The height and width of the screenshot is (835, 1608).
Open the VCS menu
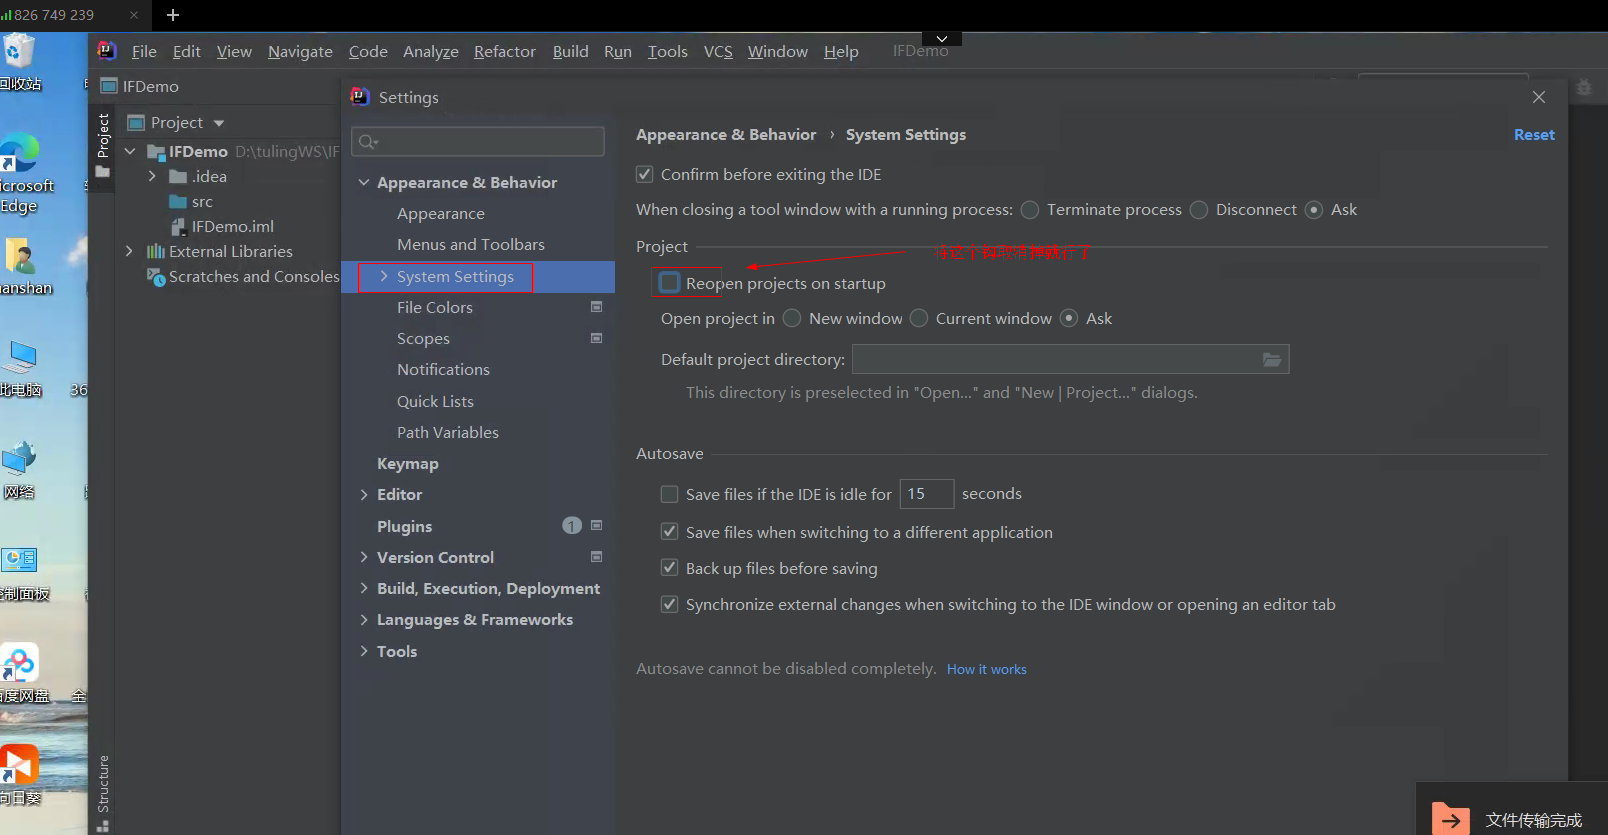pos(718,51)
